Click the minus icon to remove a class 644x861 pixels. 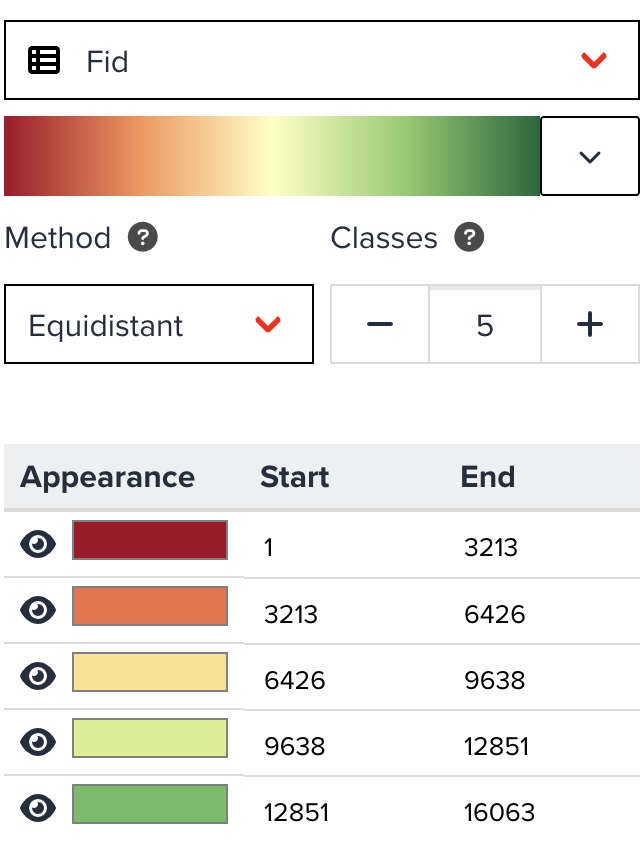(379, 323)
